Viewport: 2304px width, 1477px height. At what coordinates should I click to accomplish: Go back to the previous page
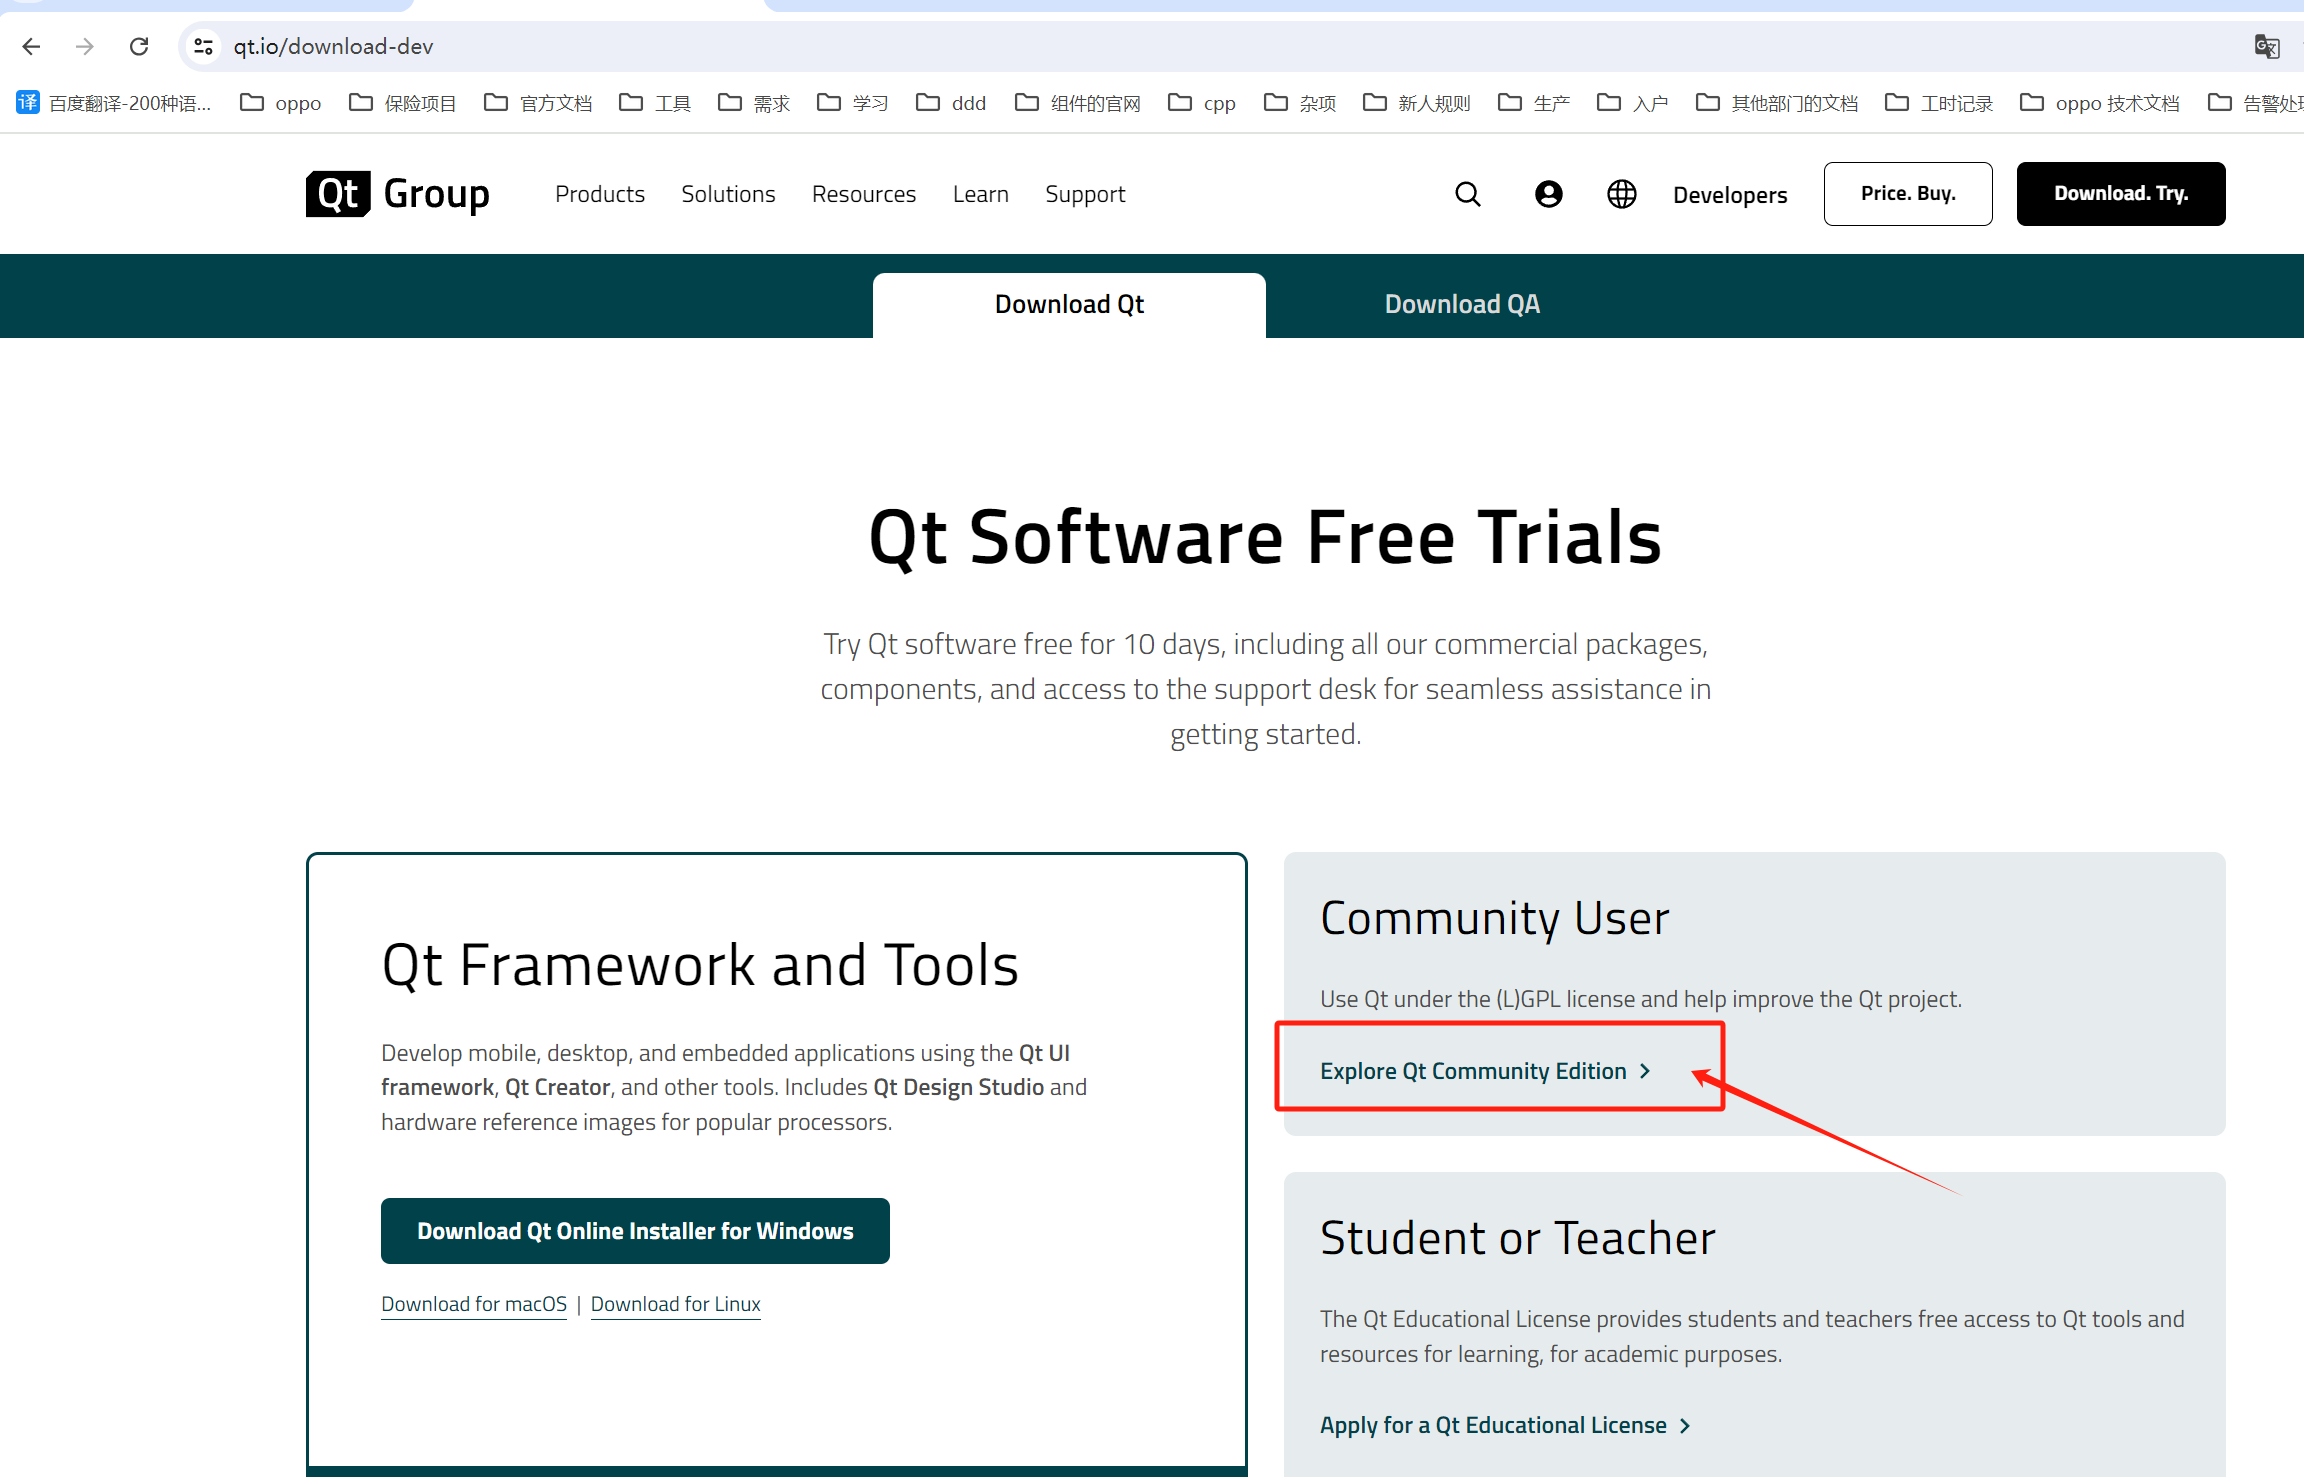pyautogui.click(x=31, y=46)
